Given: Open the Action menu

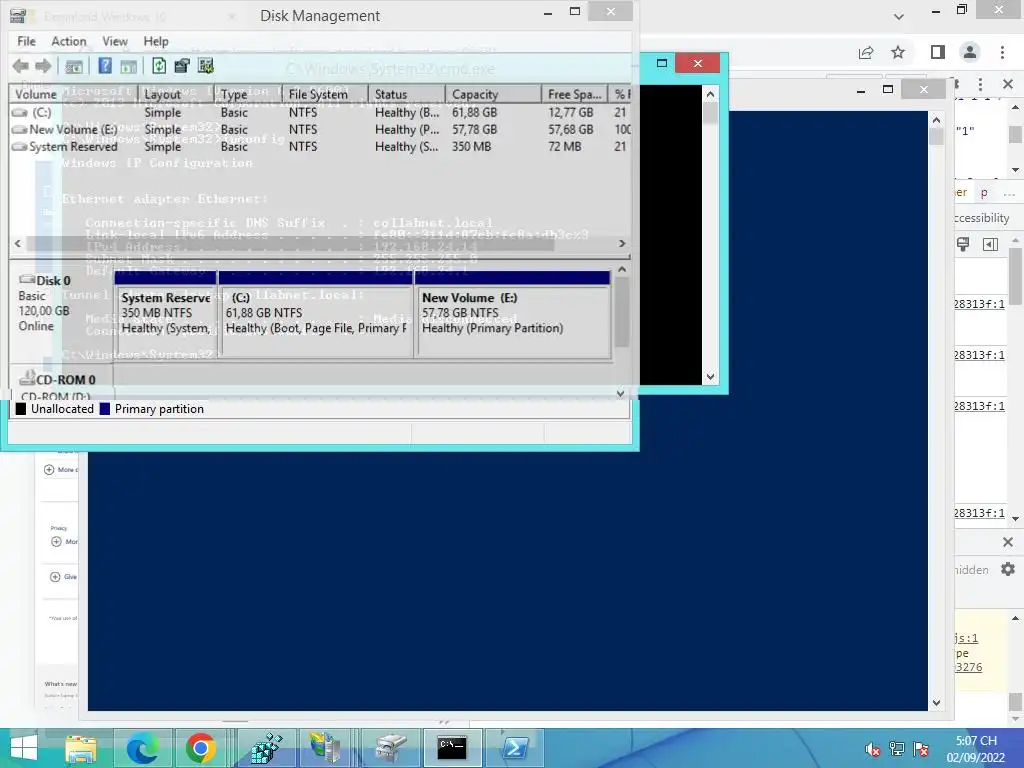Looking at the screenshot, I should click(69, 41).
